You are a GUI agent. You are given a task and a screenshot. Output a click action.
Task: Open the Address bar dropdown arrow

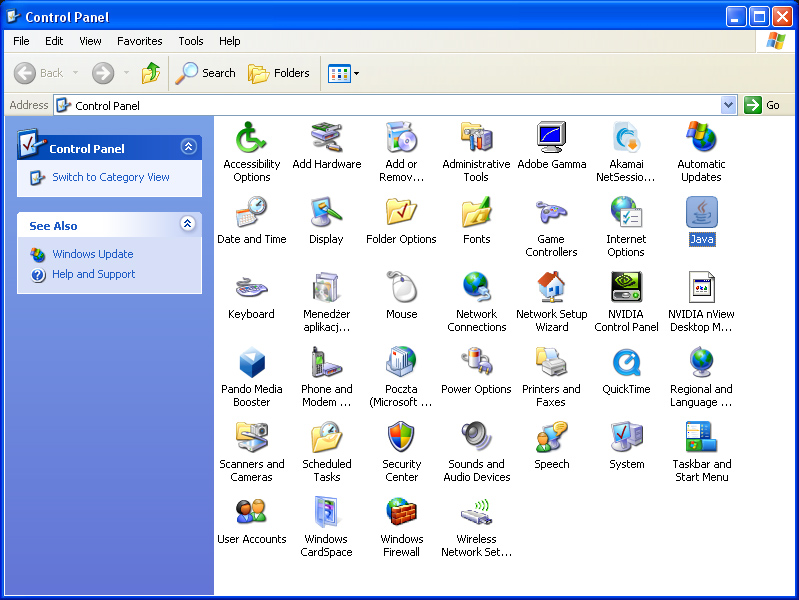(729, 106)
